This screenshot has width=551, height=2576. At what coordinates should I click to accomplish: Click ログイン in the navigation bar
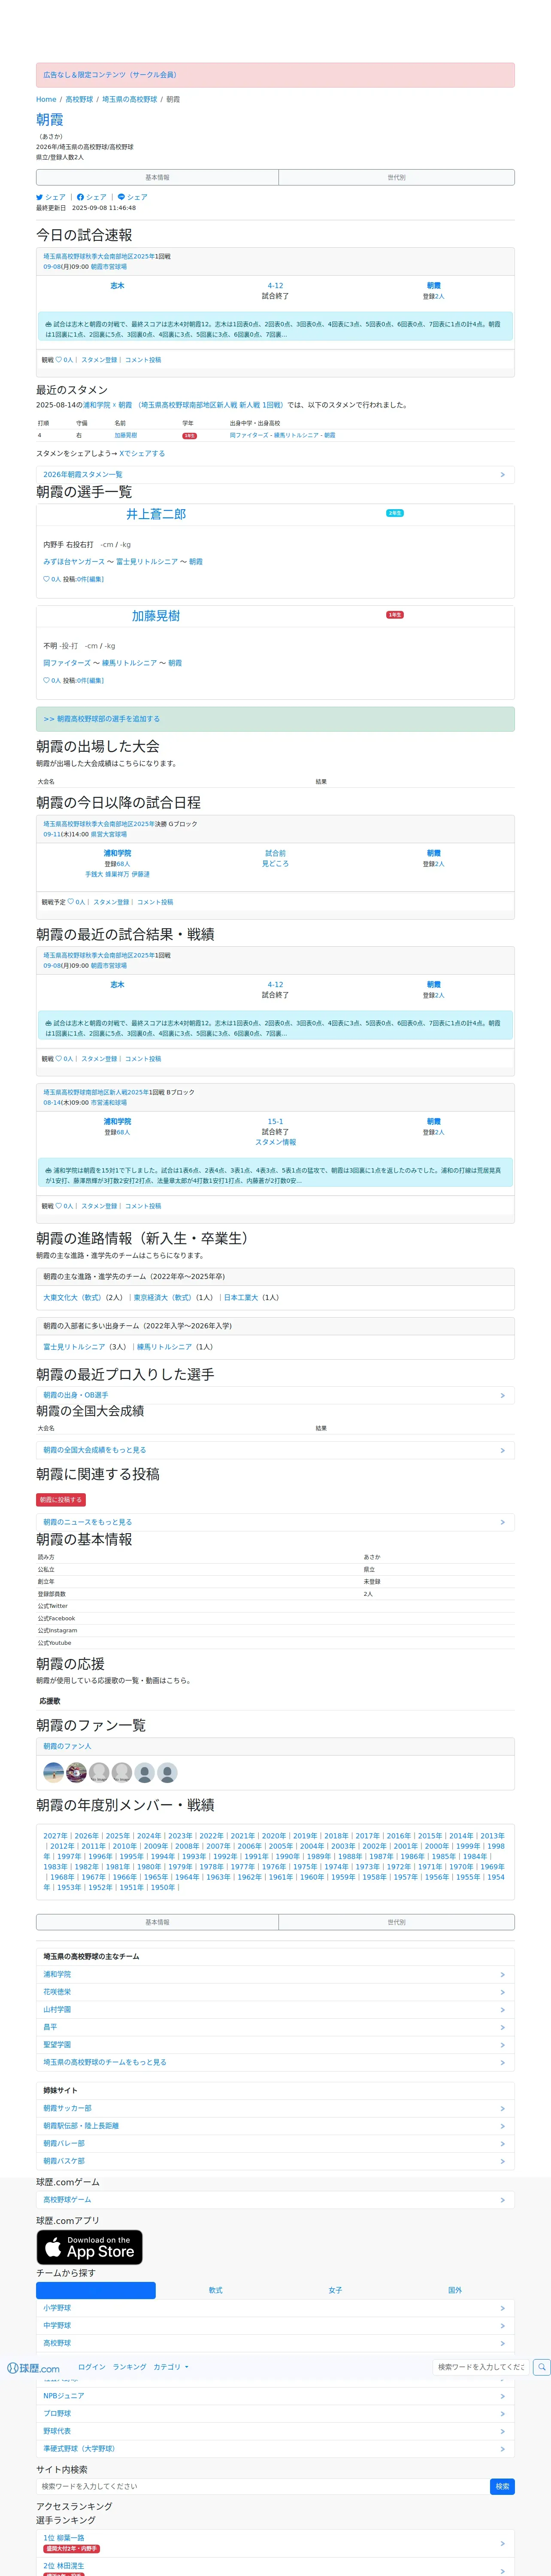92,2367
